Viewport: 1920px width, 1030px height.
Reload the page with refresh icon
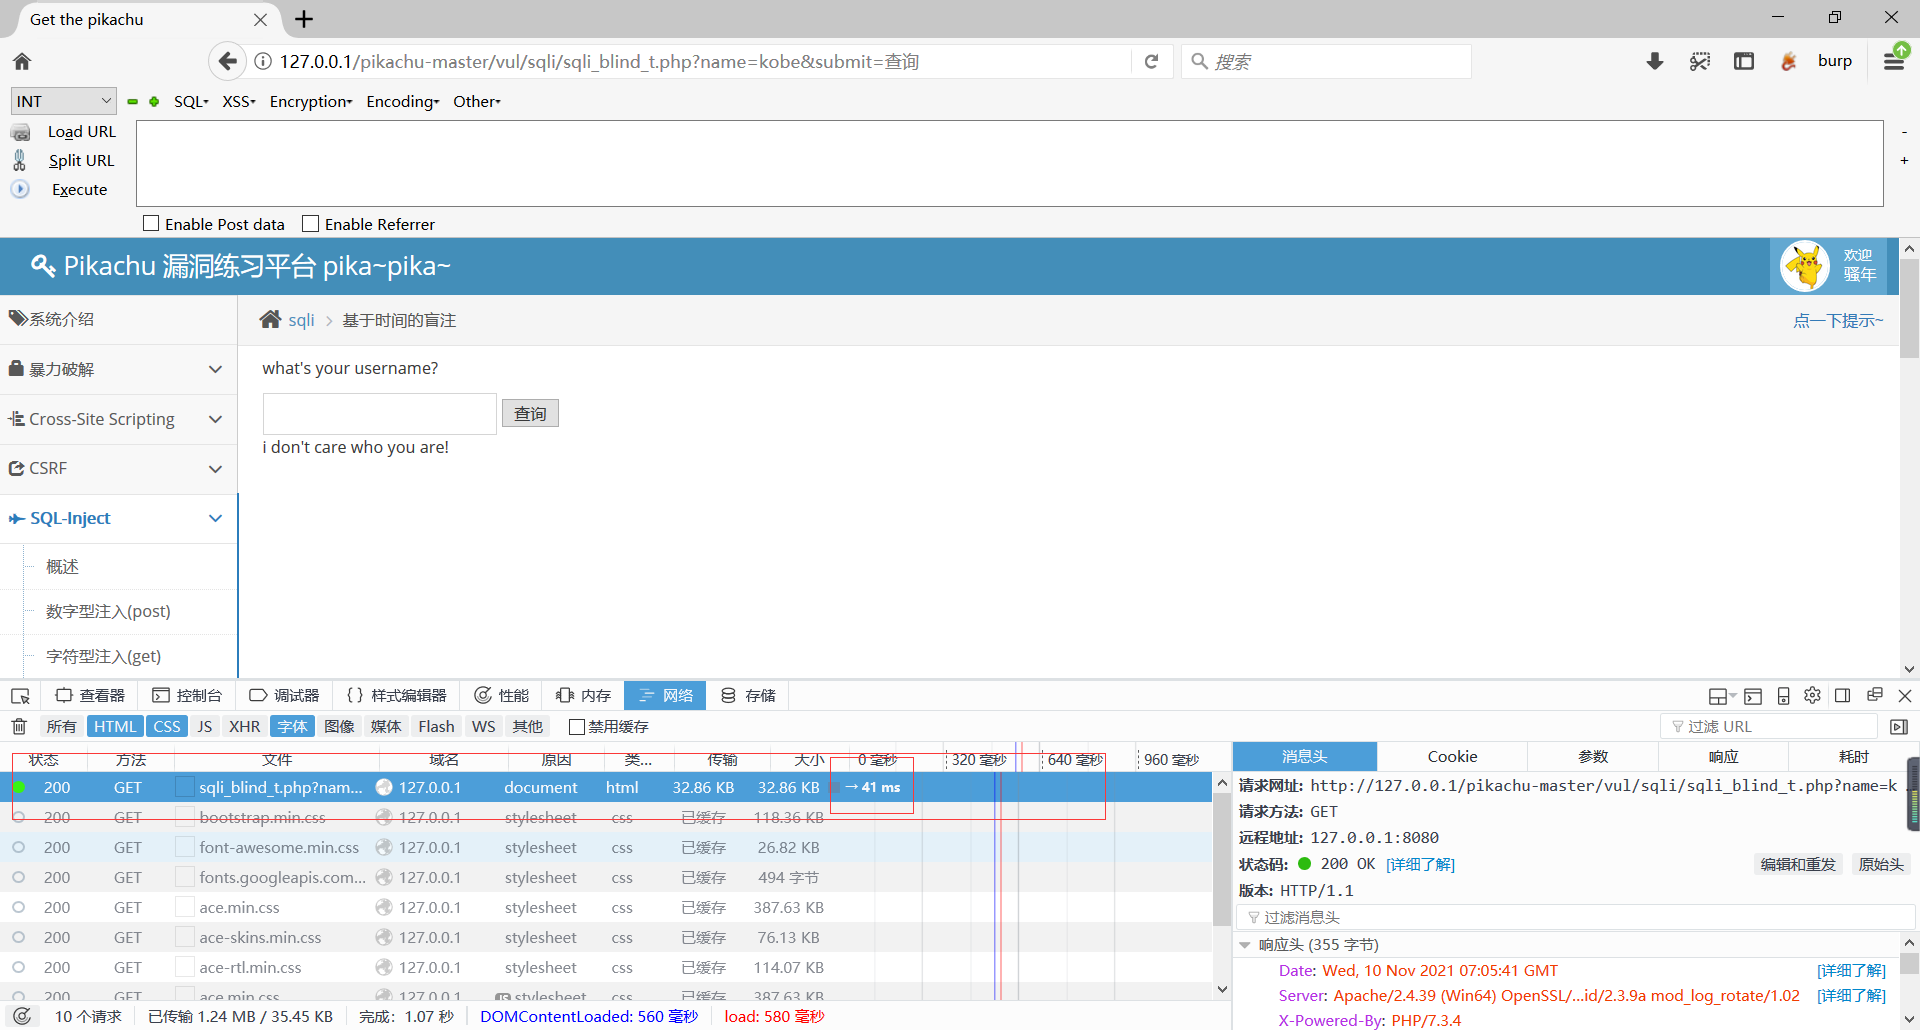click(x=1152, y=61)
